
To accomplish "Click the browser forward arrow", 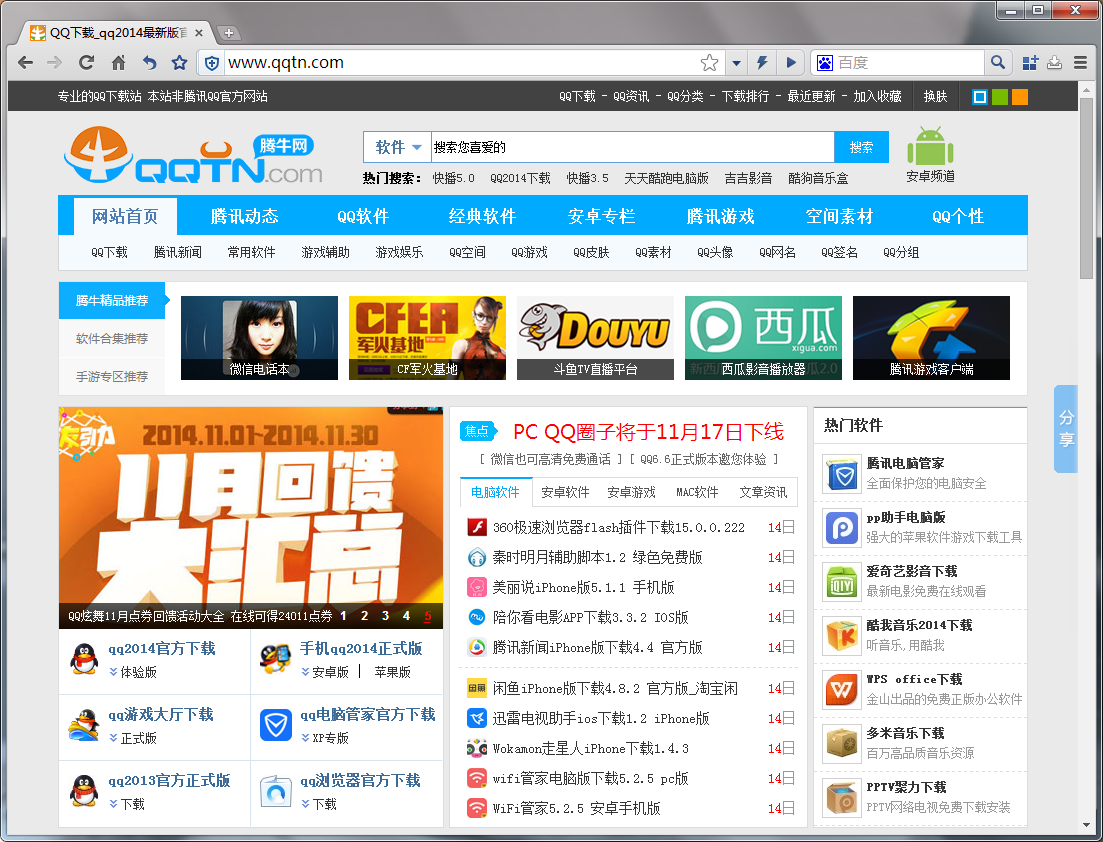I will [x=54, y=63].
